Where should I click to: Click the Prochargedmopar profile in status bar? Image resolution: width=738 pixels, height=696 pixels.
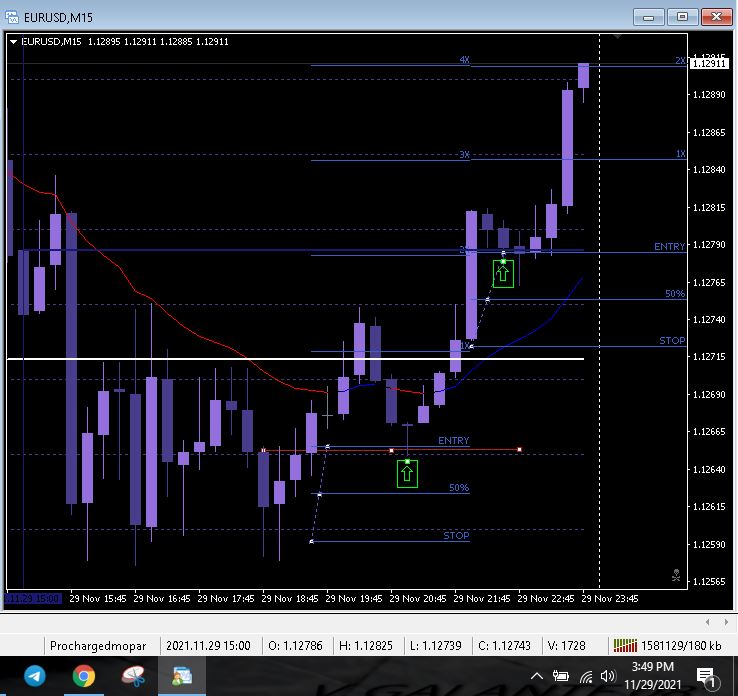tap(98, 646)
